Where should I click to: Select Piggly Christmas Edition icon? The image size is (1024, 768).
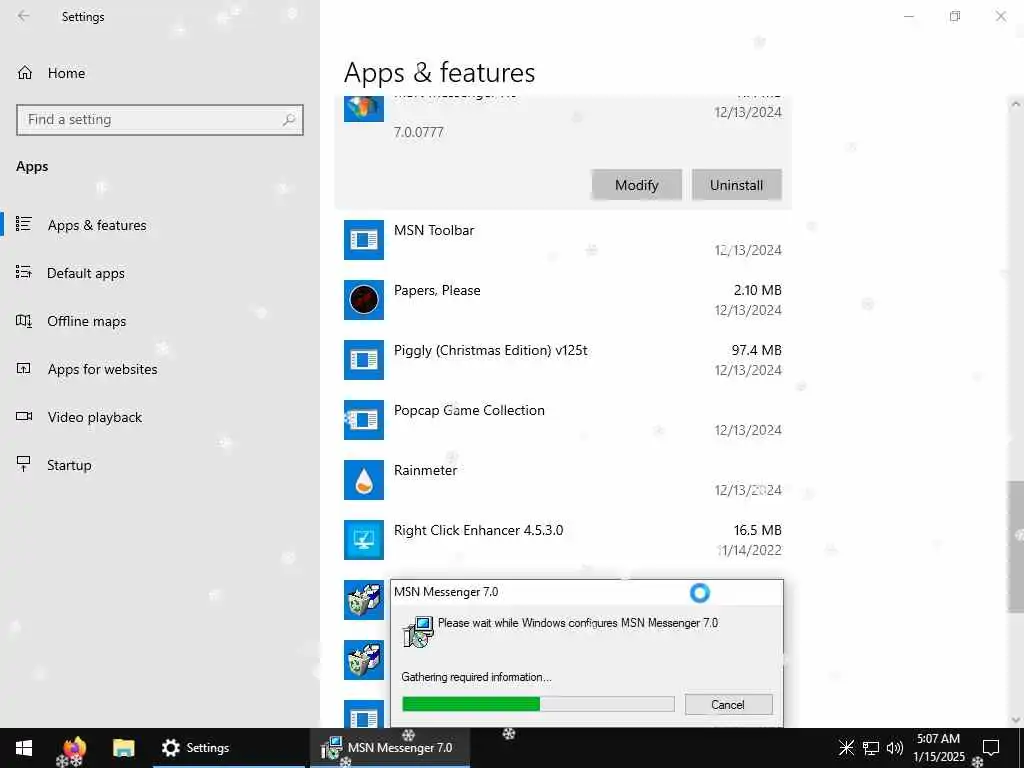click(364, 360)
